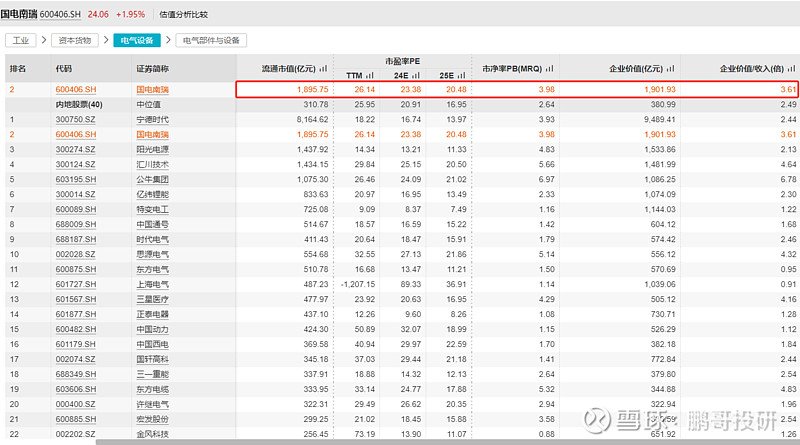The image size is (800, 445).
Task: Click the 内地股票(40) median row label
Action: 79,105
